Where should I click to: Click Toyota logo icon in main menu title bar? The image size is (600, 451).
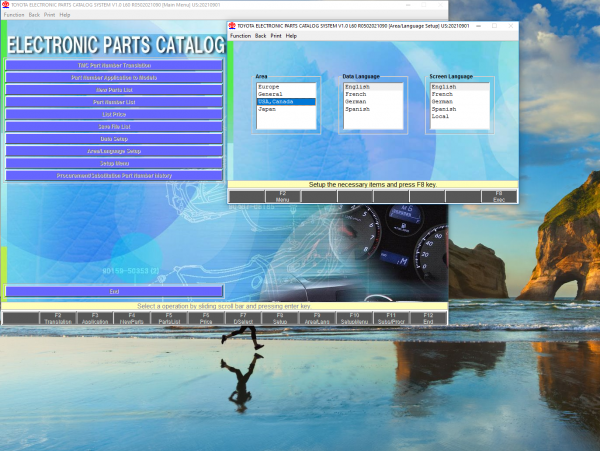(x=5, y=5)
